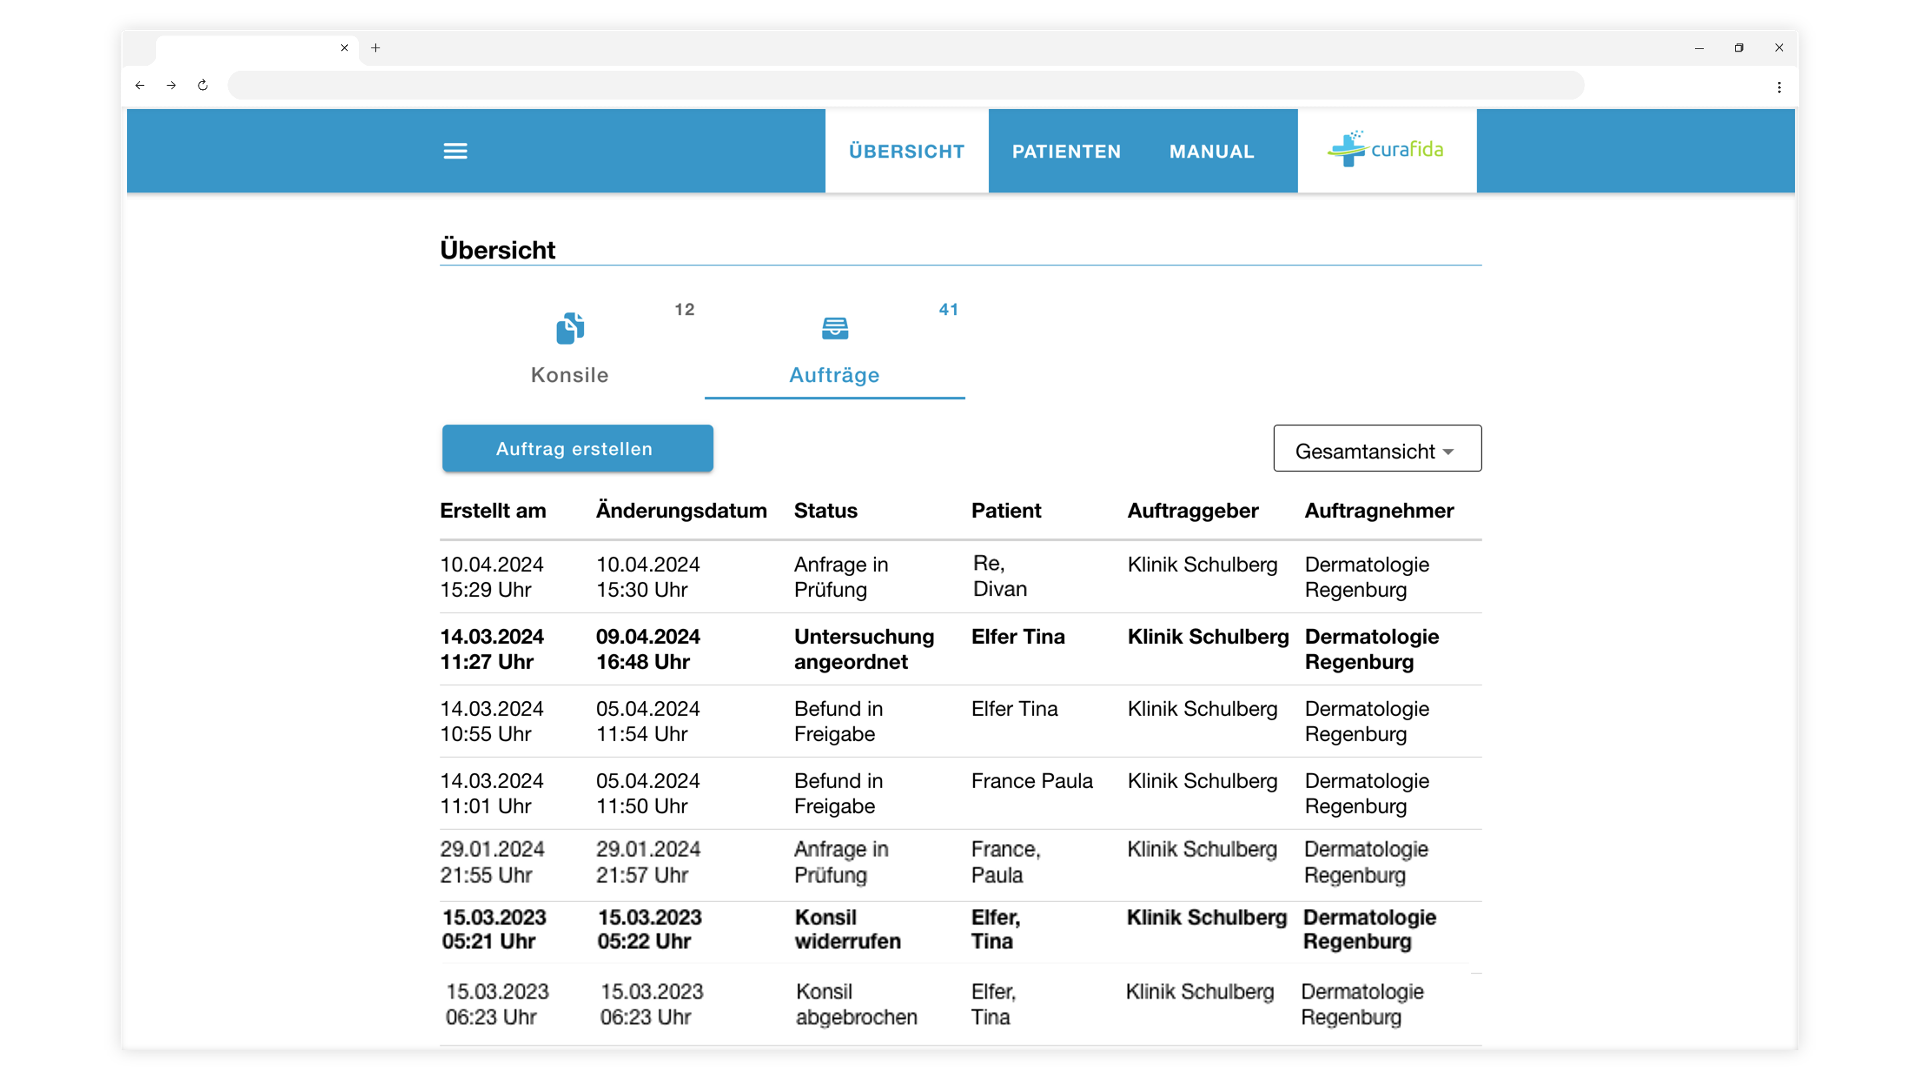Open the browser three-dot menu
This screenshot has height=1080, width=1920.
(1779, 87)
